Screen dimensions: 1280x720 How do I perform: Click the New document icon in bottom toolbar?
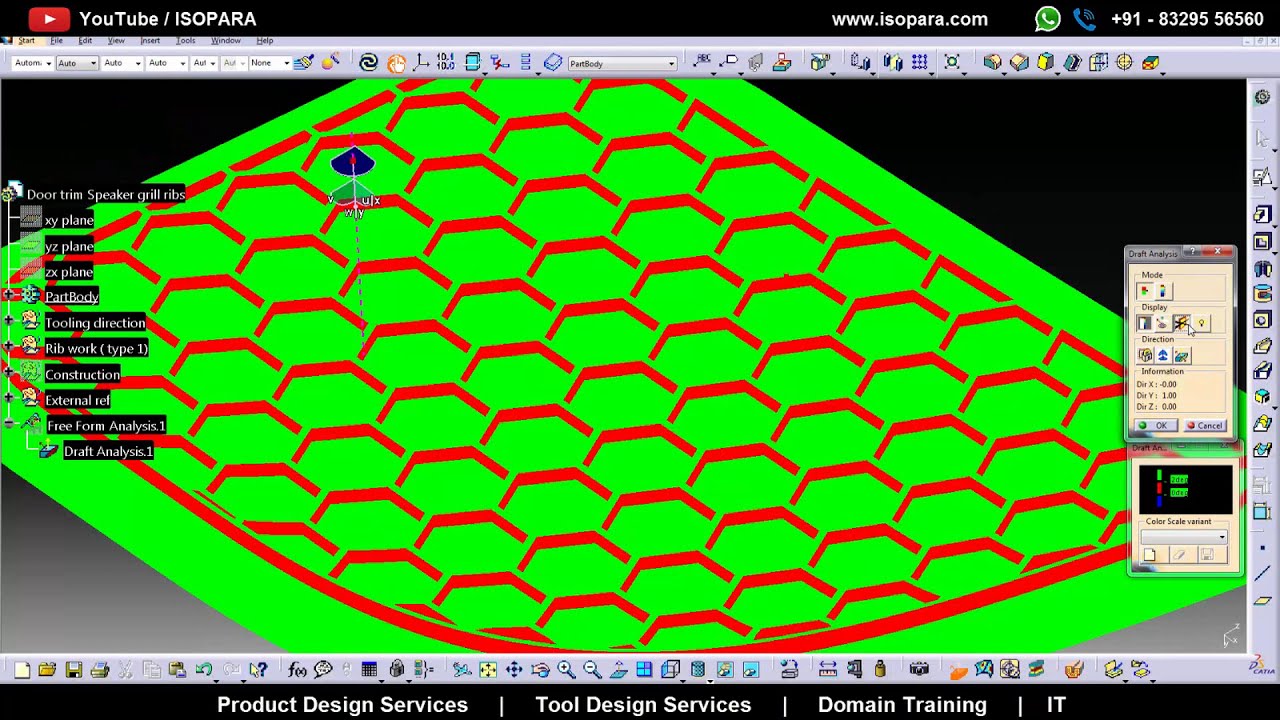[x=21, y=670]
